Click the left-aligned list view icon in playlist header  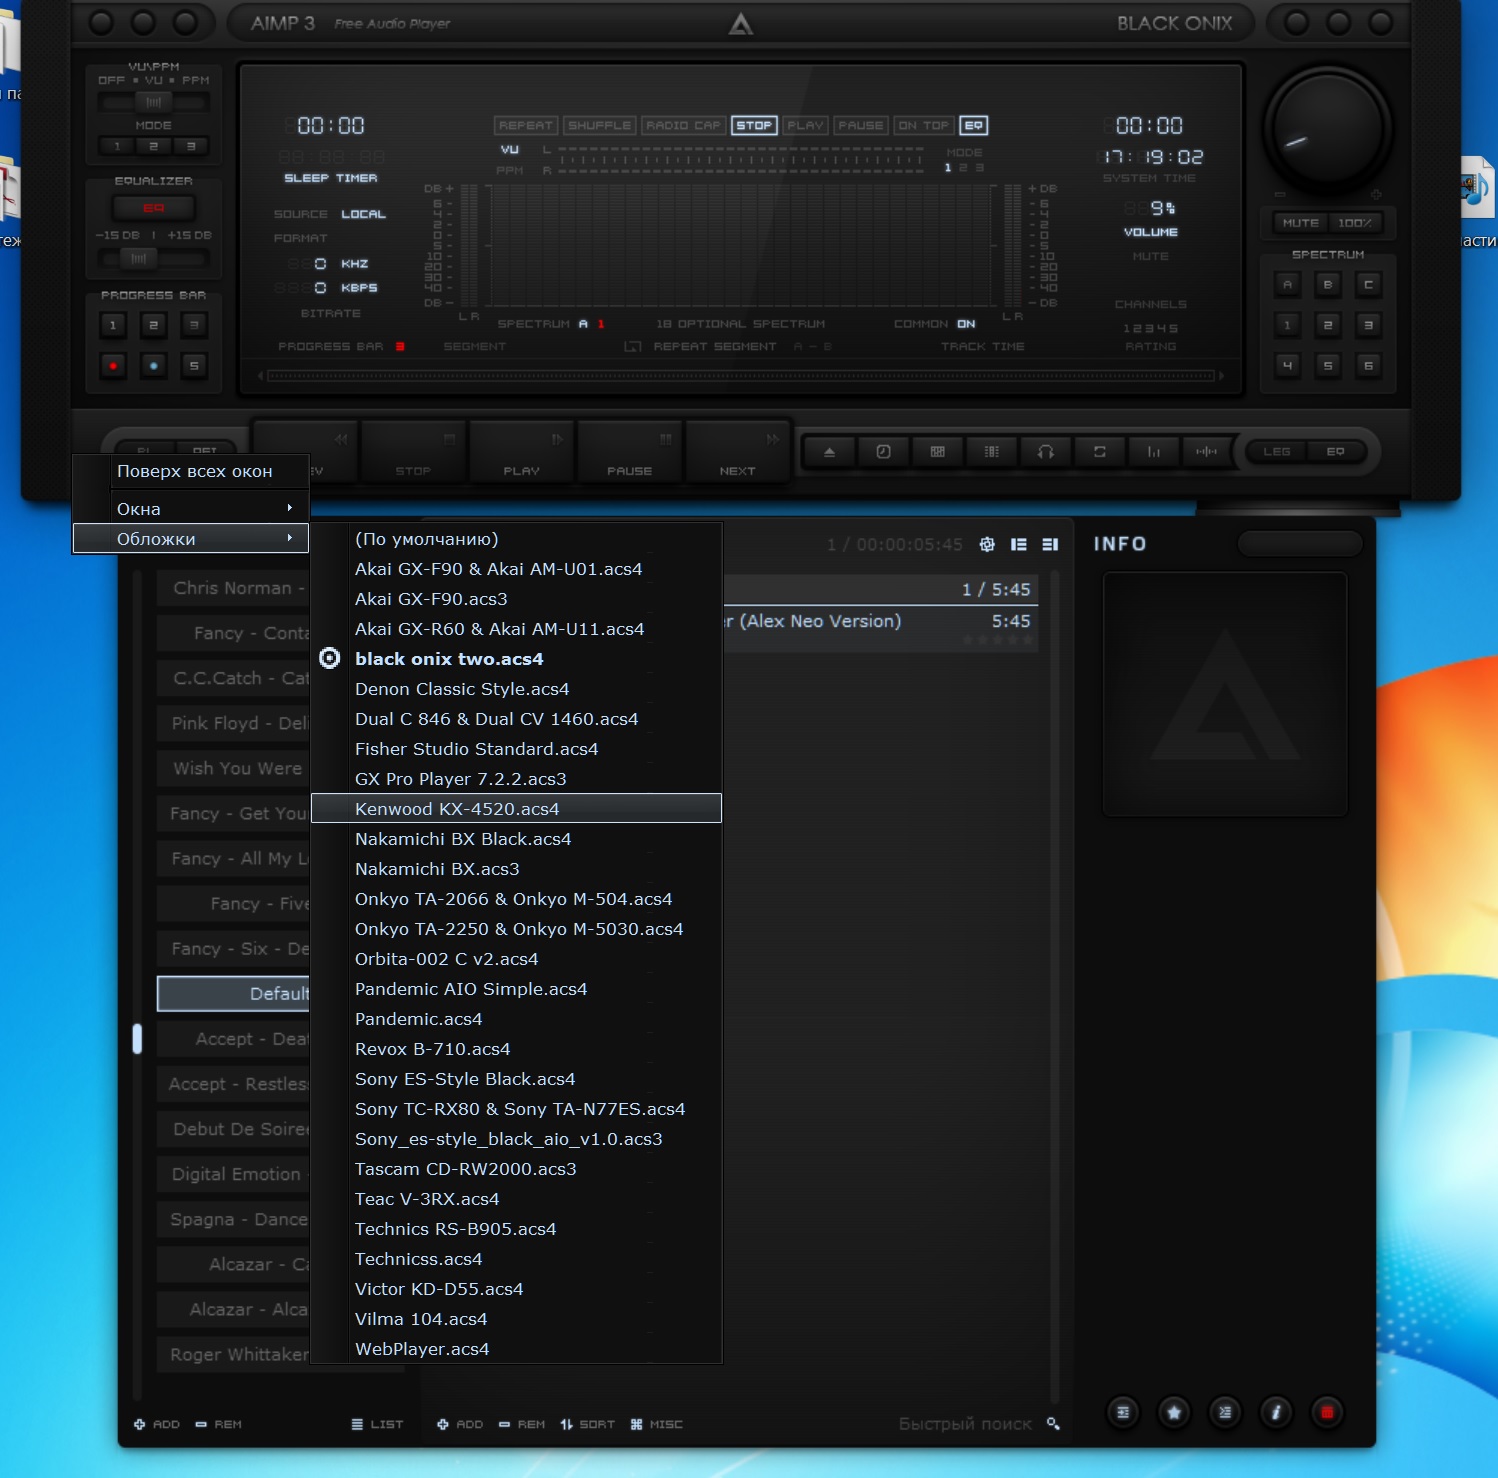1019,544
